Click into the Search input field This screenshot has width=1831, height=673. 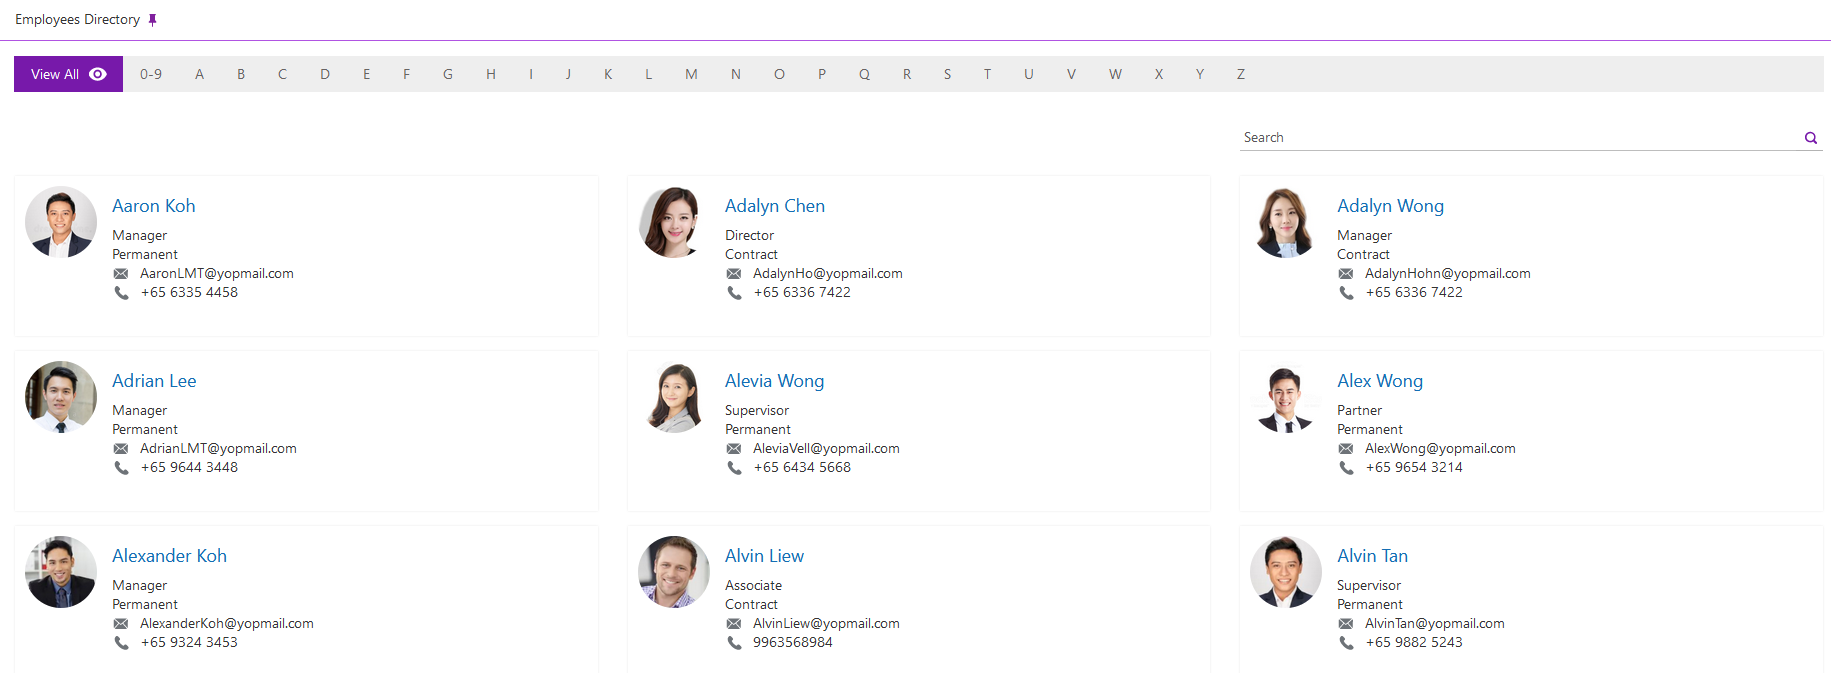click(x=1518, y=138)
